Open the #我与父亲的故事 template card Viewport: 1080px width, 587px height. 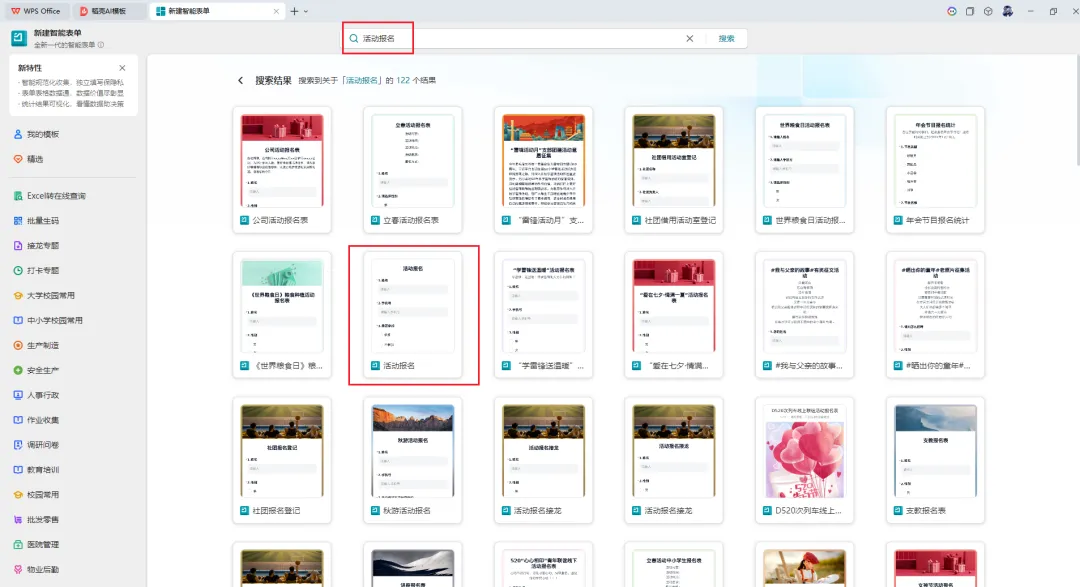coord(804,315)
